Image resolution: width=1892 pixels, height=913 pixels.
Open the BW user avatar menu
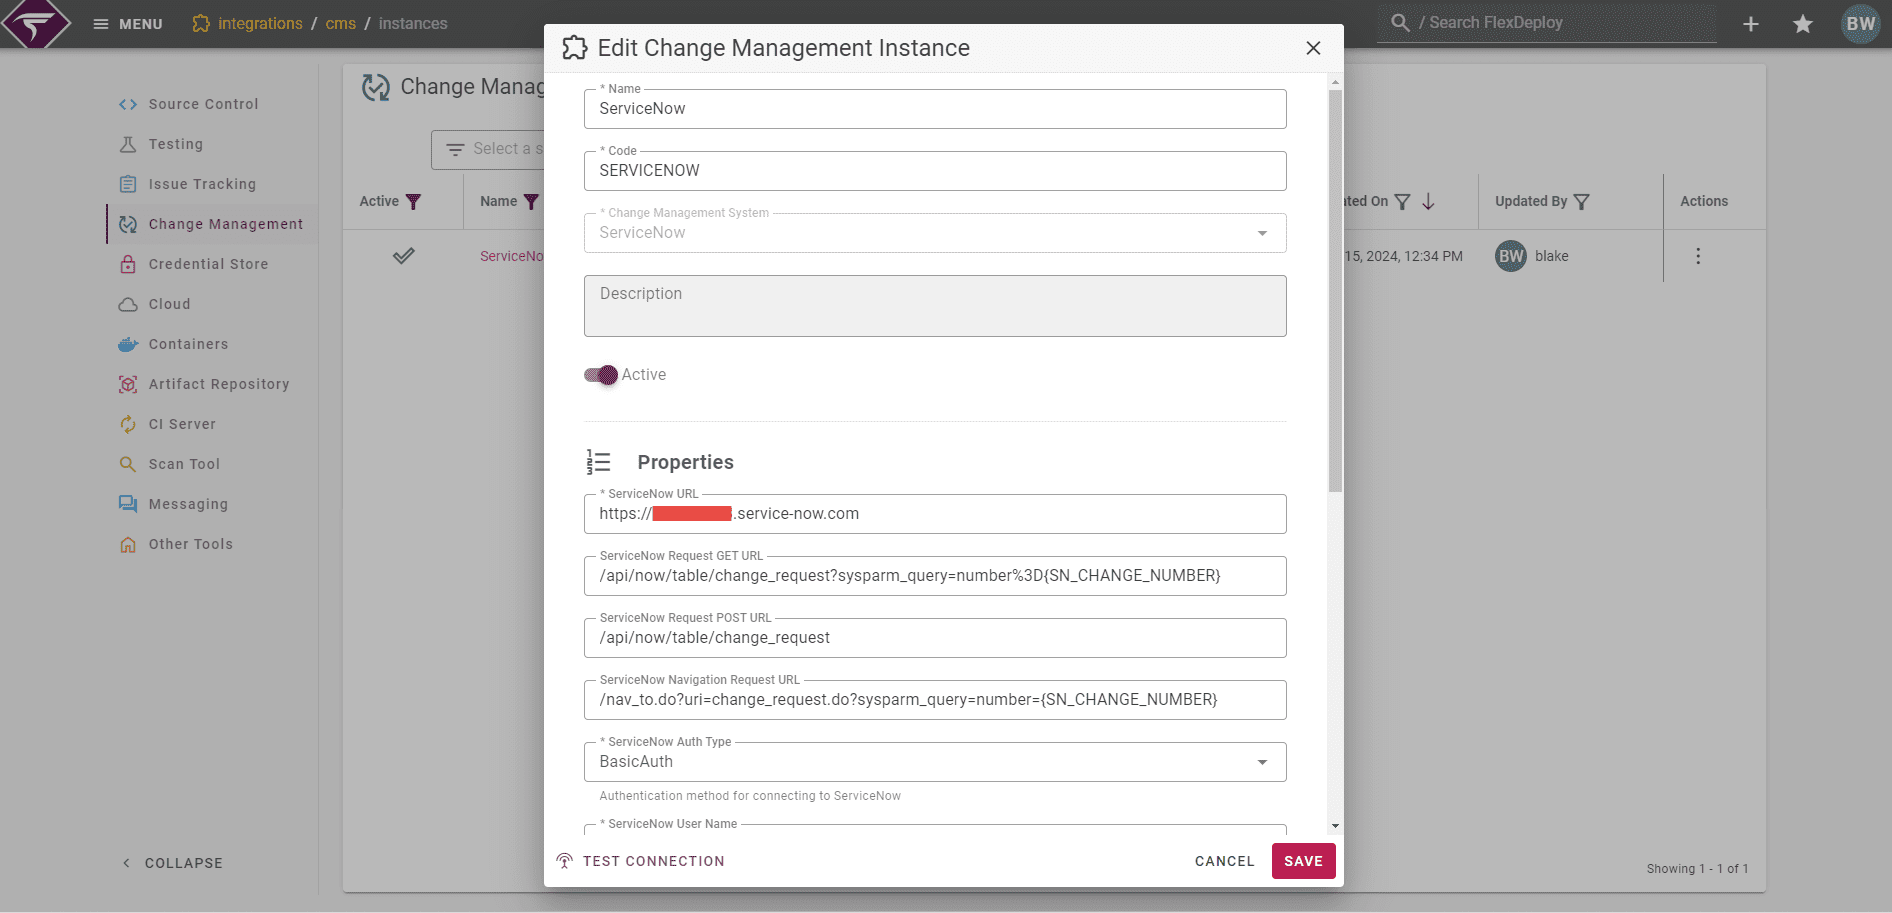coord(1861,24)
